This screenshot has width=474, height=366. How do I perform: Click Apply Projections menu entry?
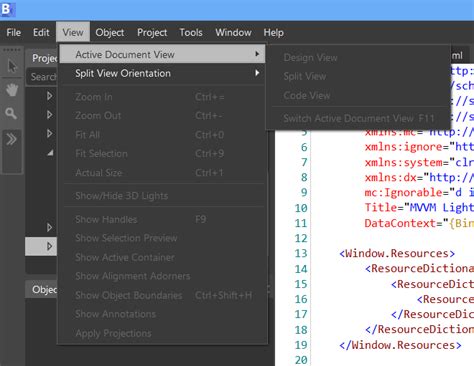click(162, 333)
